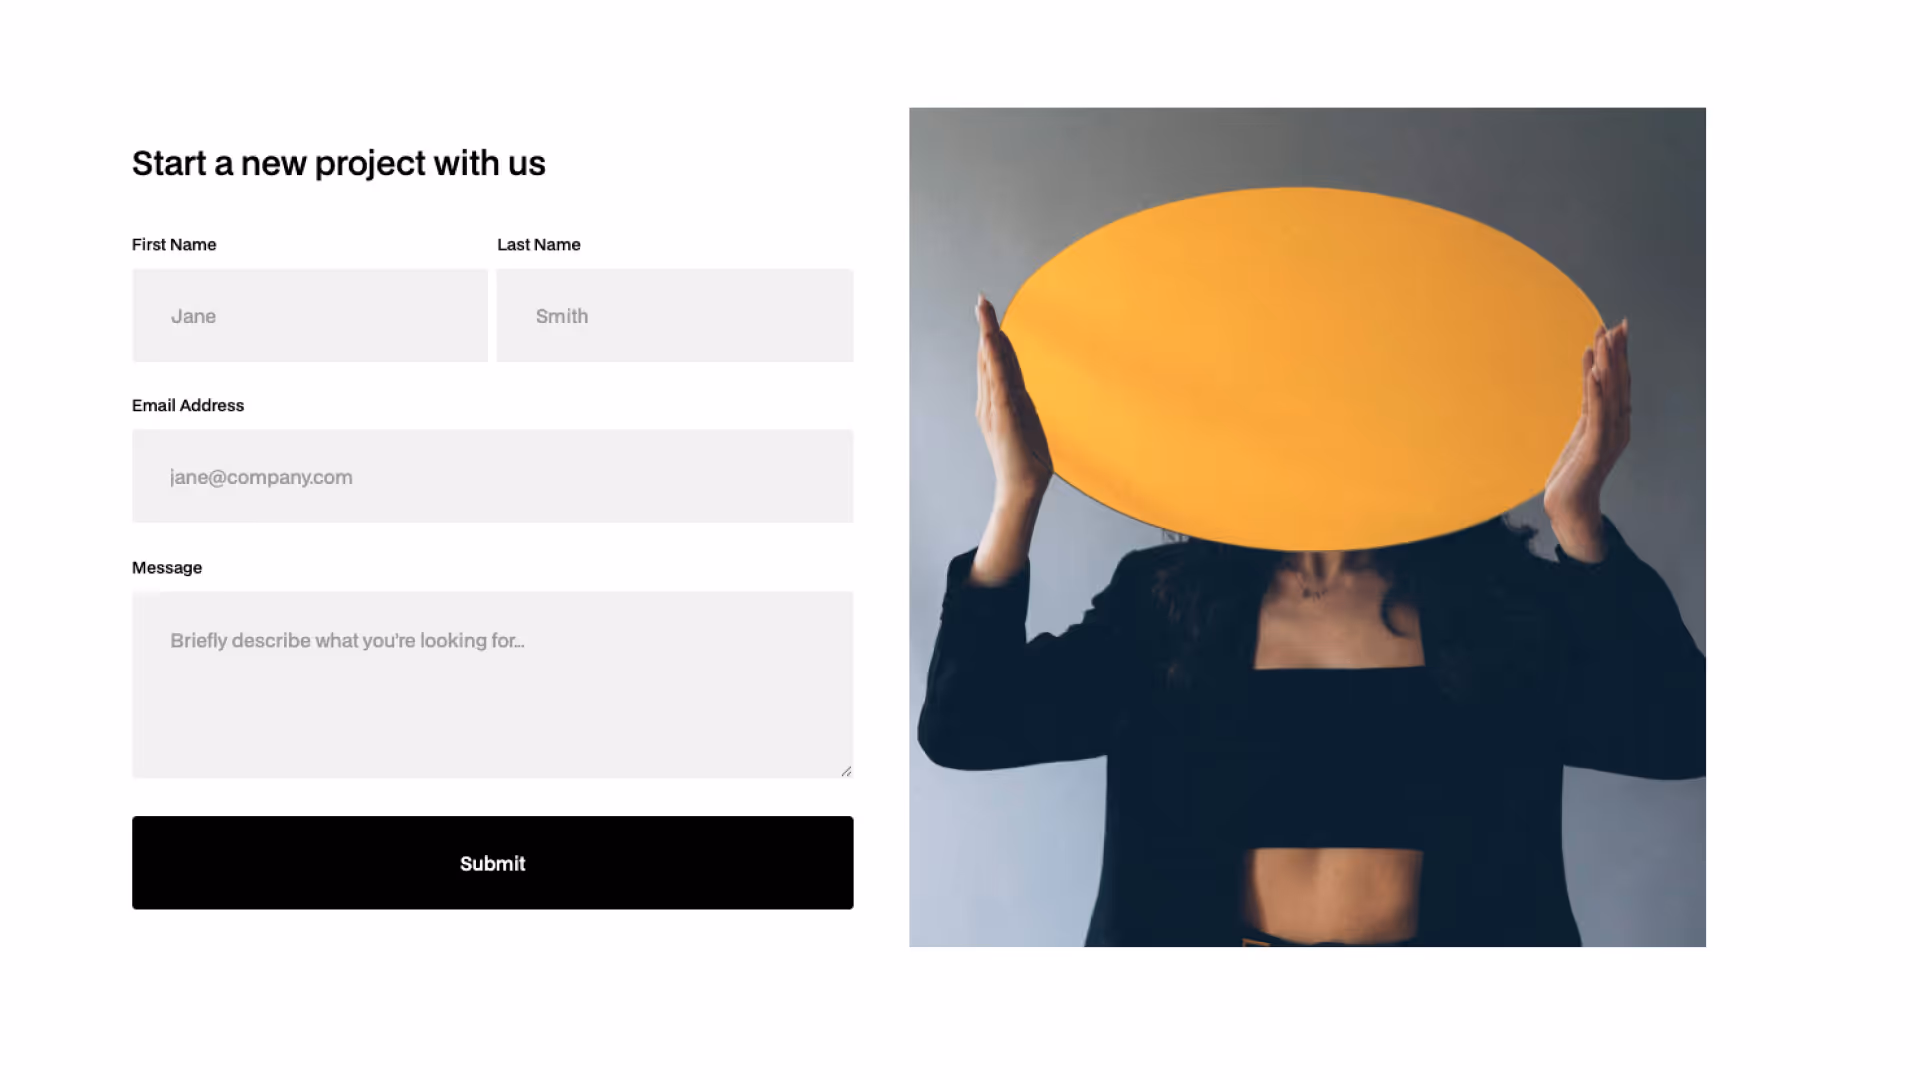This screenshot has width=1920, height=1080.
Task: Click the 'Briefly describe' placeholder text
Action: (x=347, y=641)
